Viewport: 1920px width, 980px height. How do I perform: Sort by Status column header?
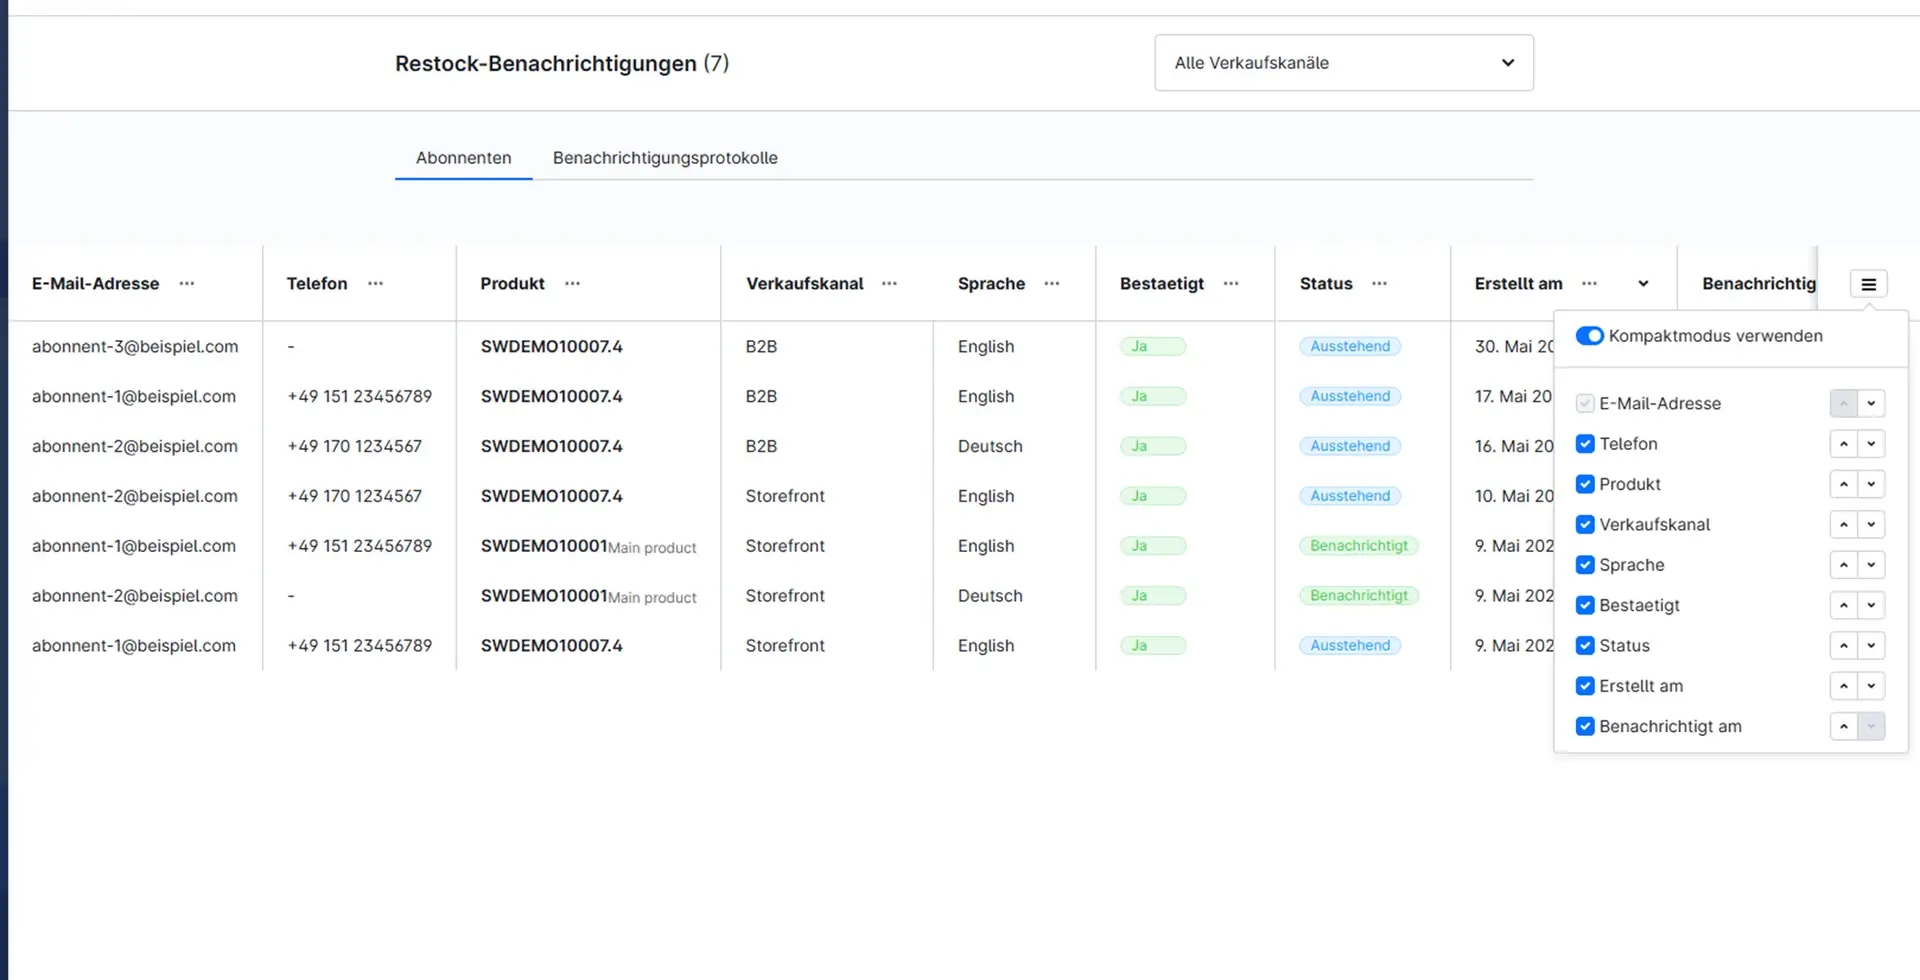coord(1326,284)
